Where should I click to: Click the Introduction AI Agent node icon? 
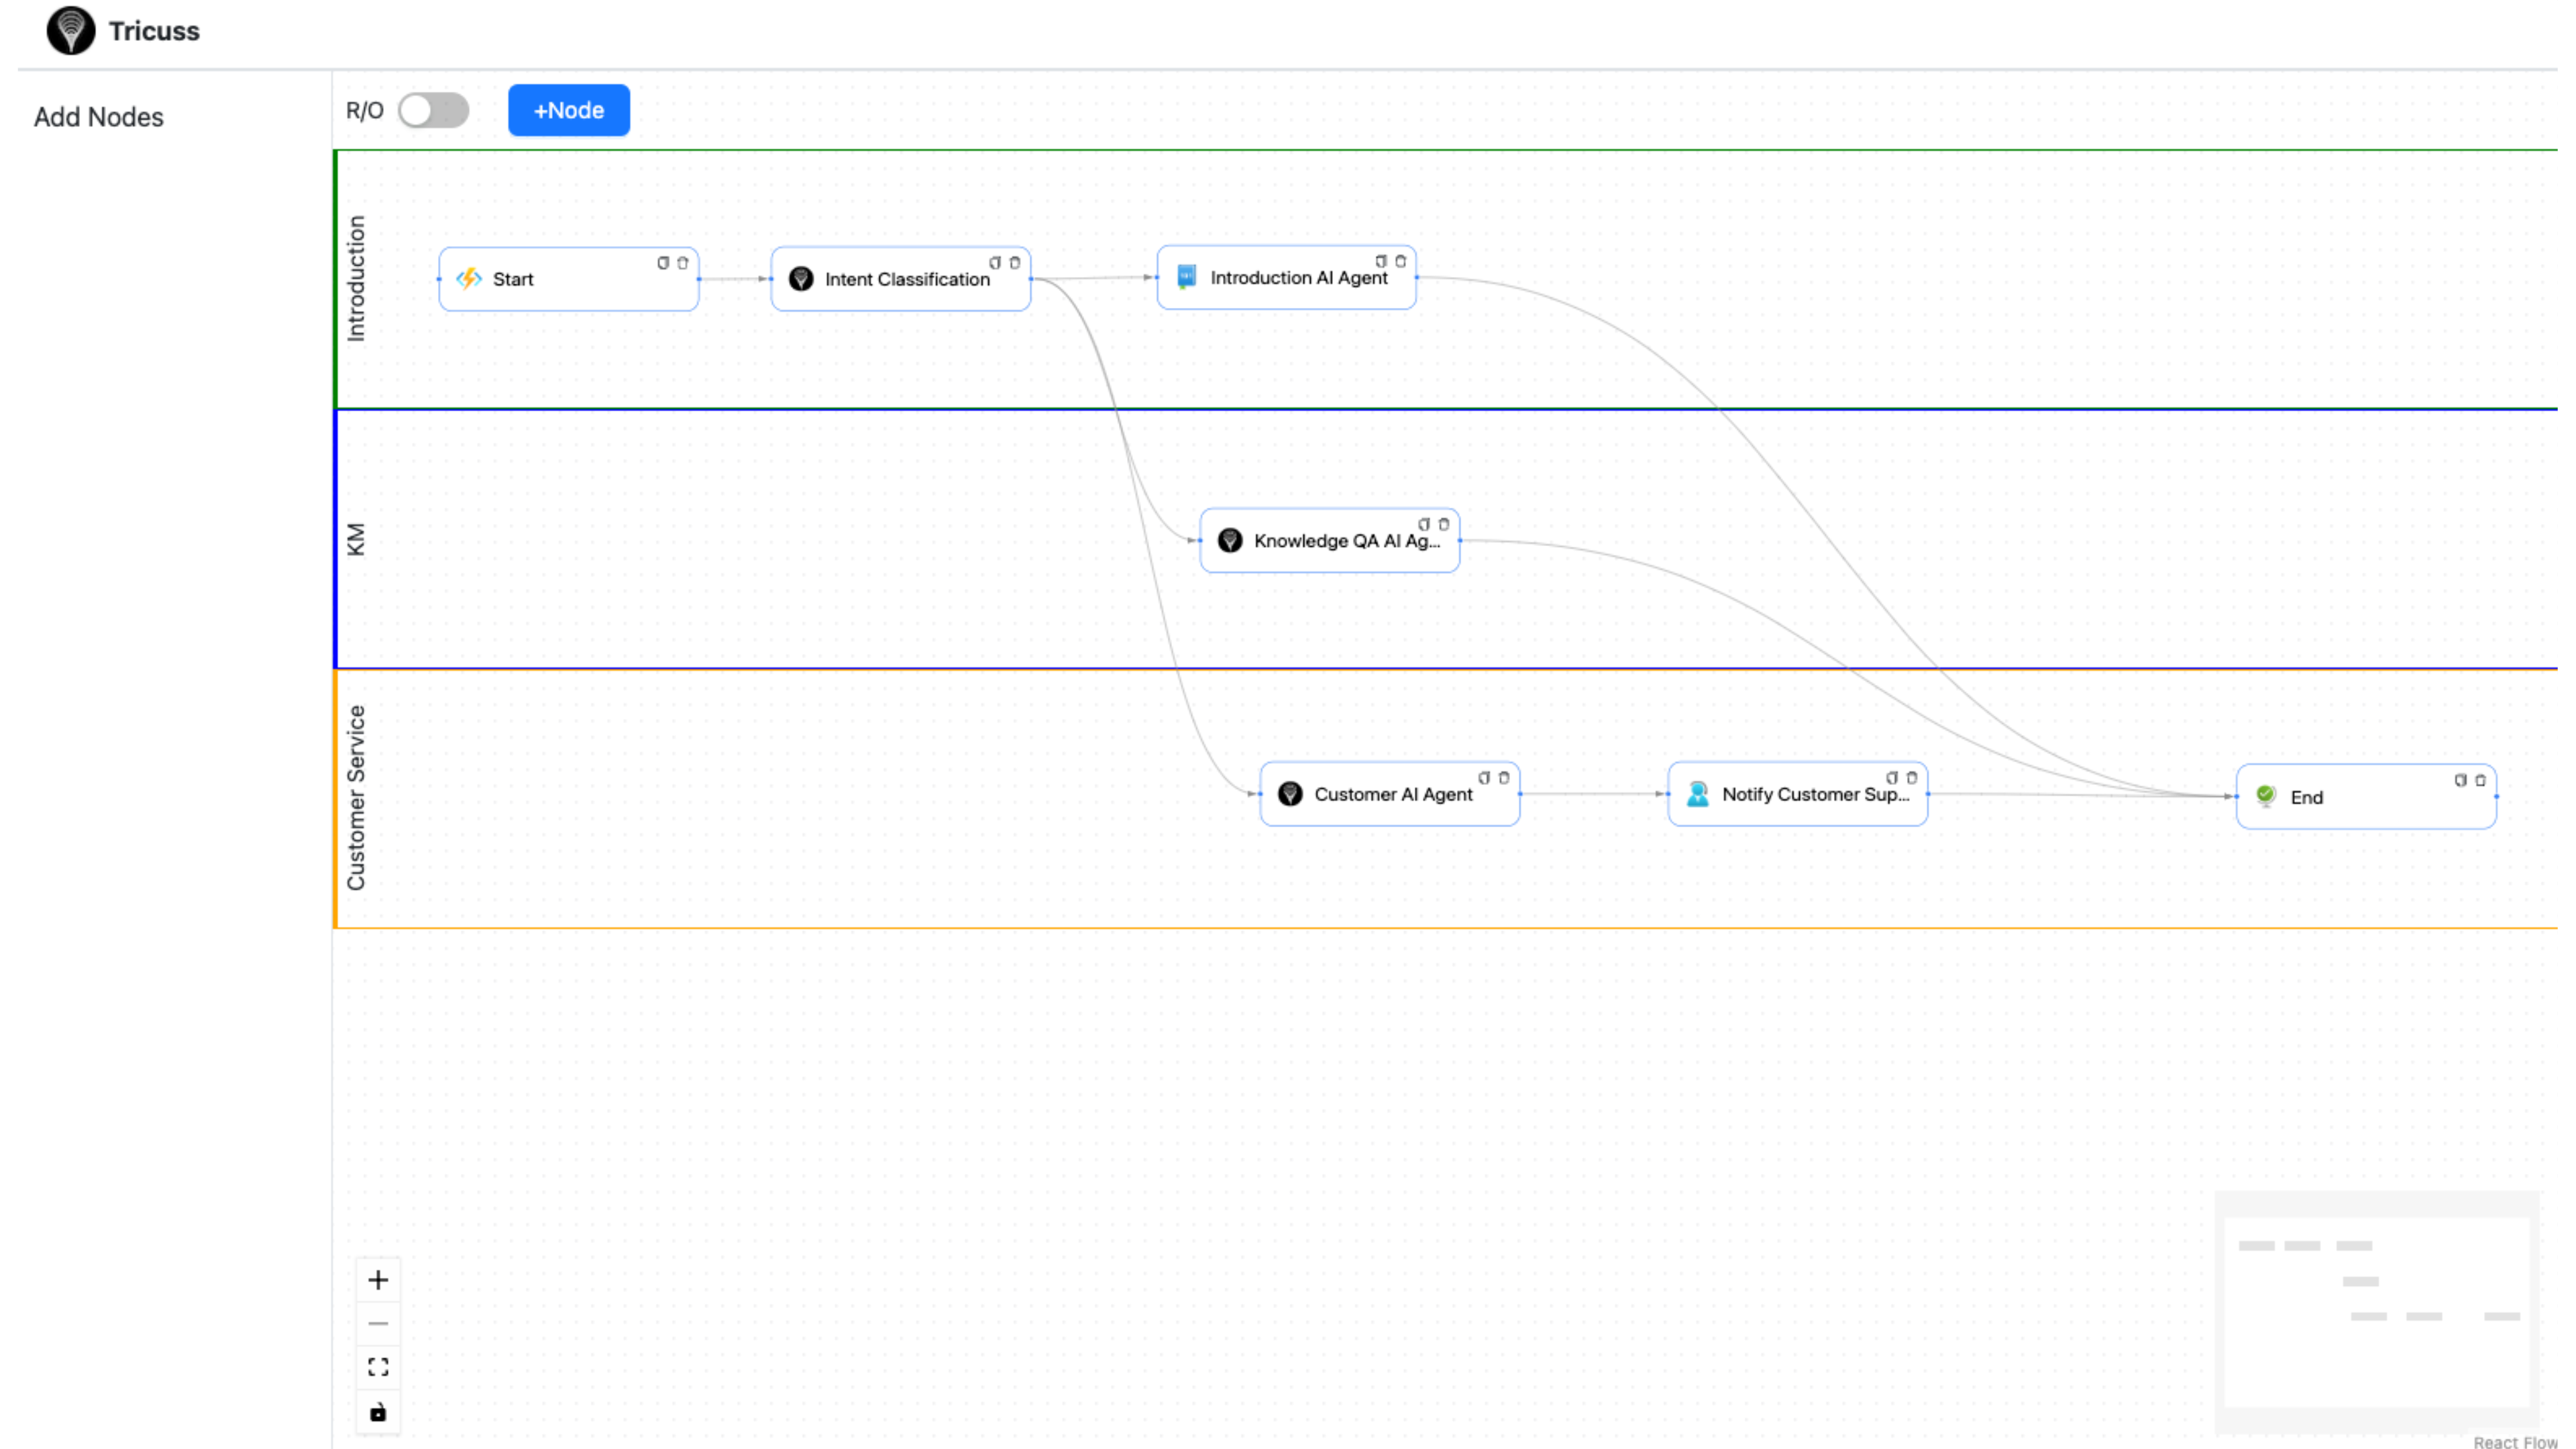coord(1185,278)
